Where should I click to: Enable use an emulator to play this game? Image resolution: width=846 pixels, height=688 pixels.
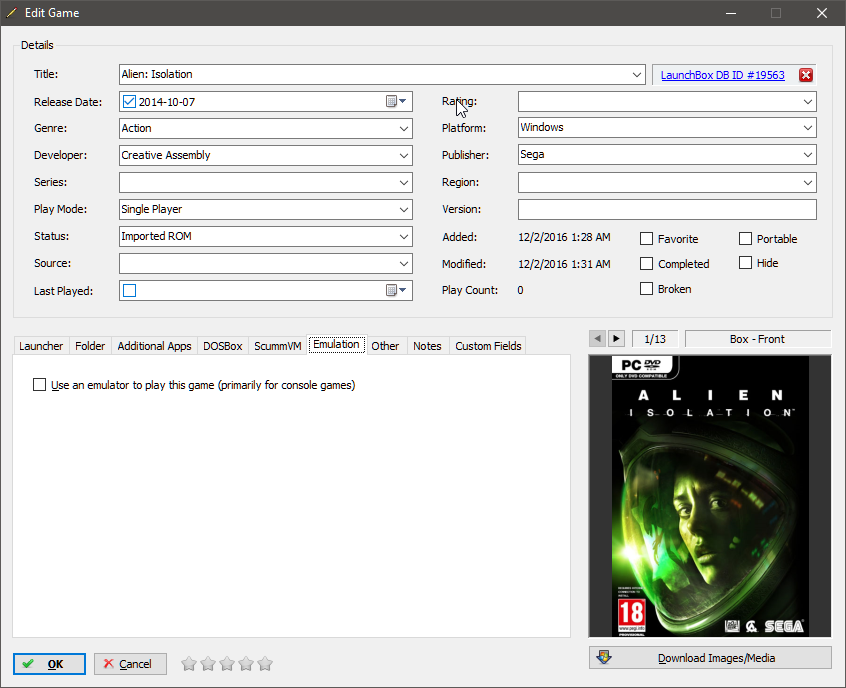click(39, 385)
